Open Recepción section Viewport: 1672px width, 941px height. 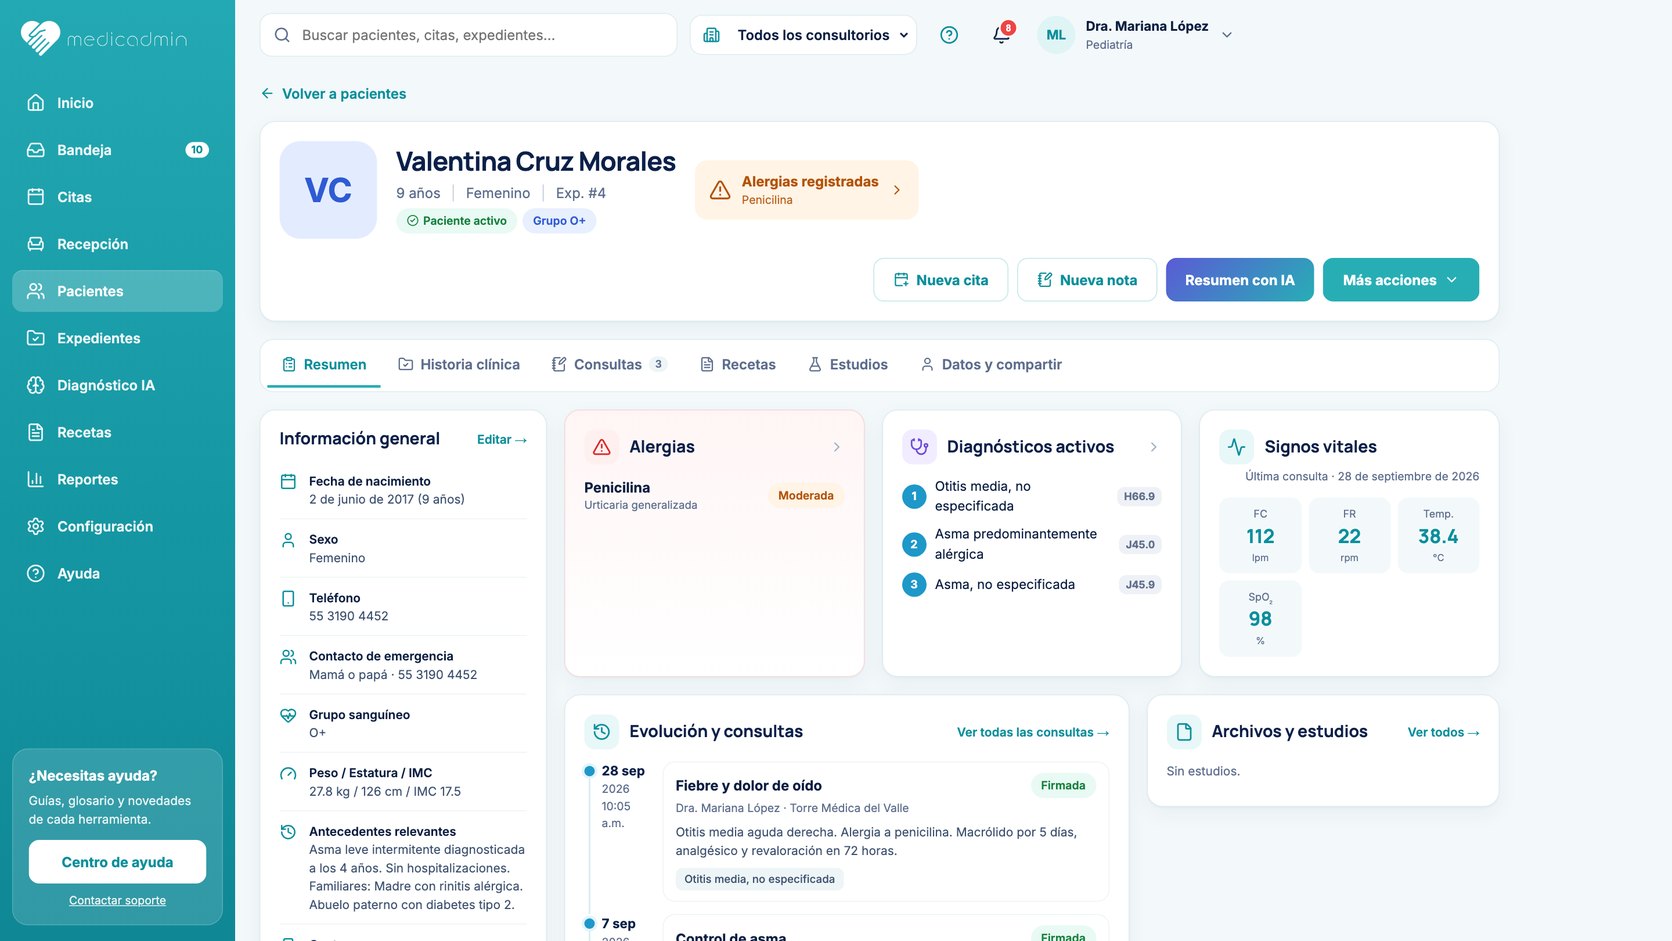click(x=117, y=244)
